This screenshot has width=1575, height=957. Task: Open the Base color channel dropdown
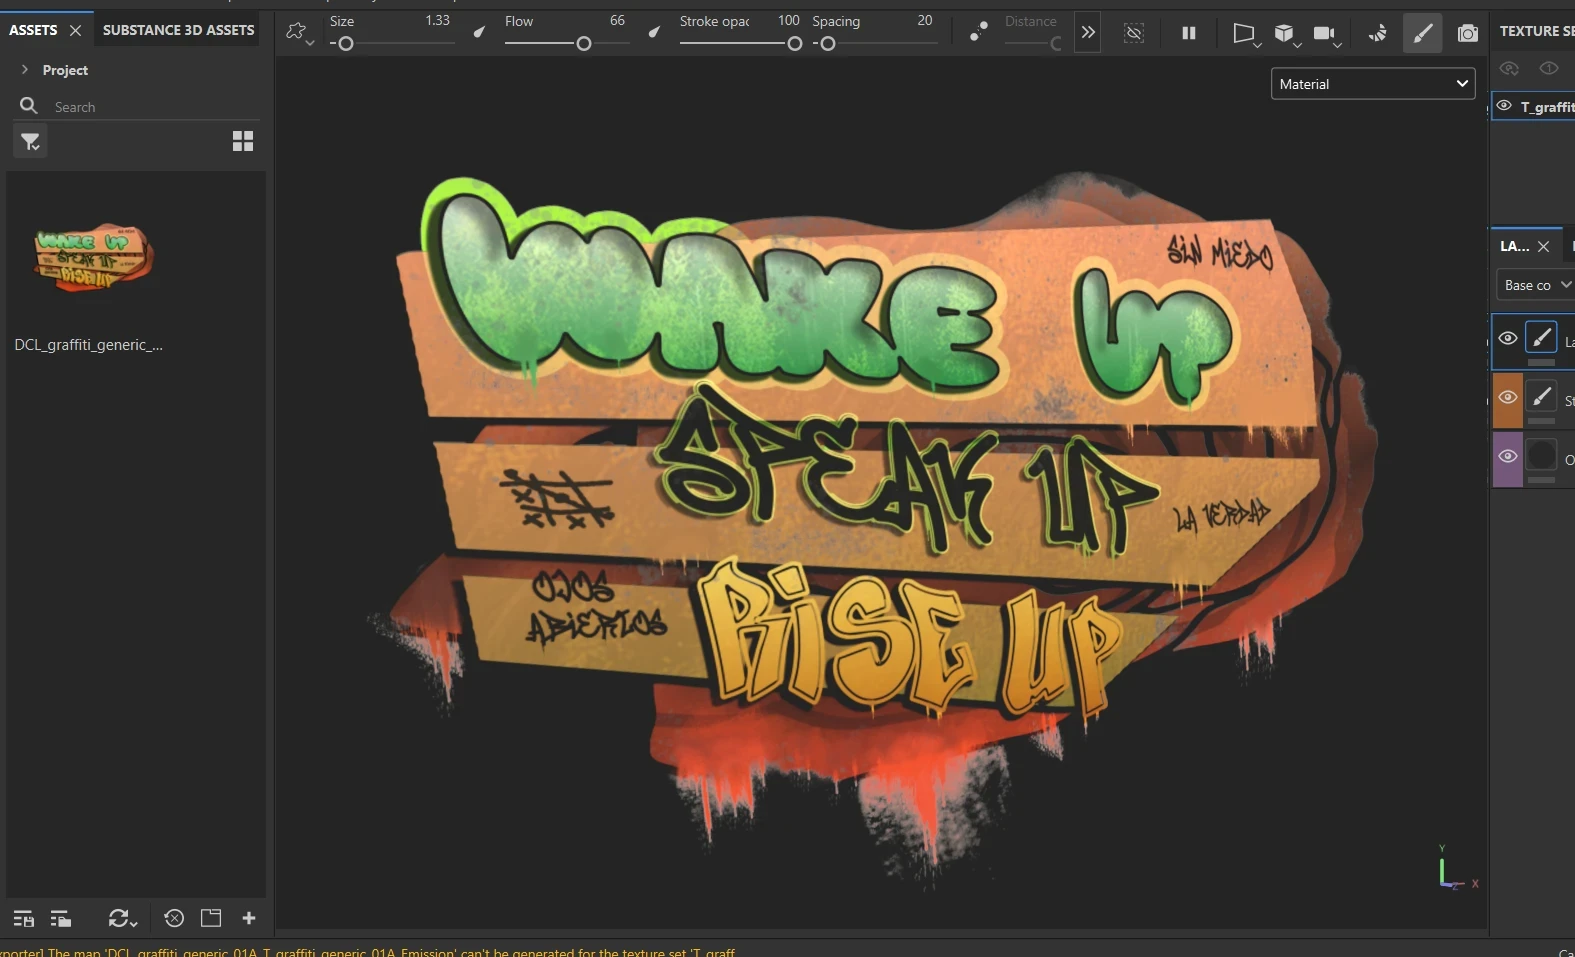1536,285
